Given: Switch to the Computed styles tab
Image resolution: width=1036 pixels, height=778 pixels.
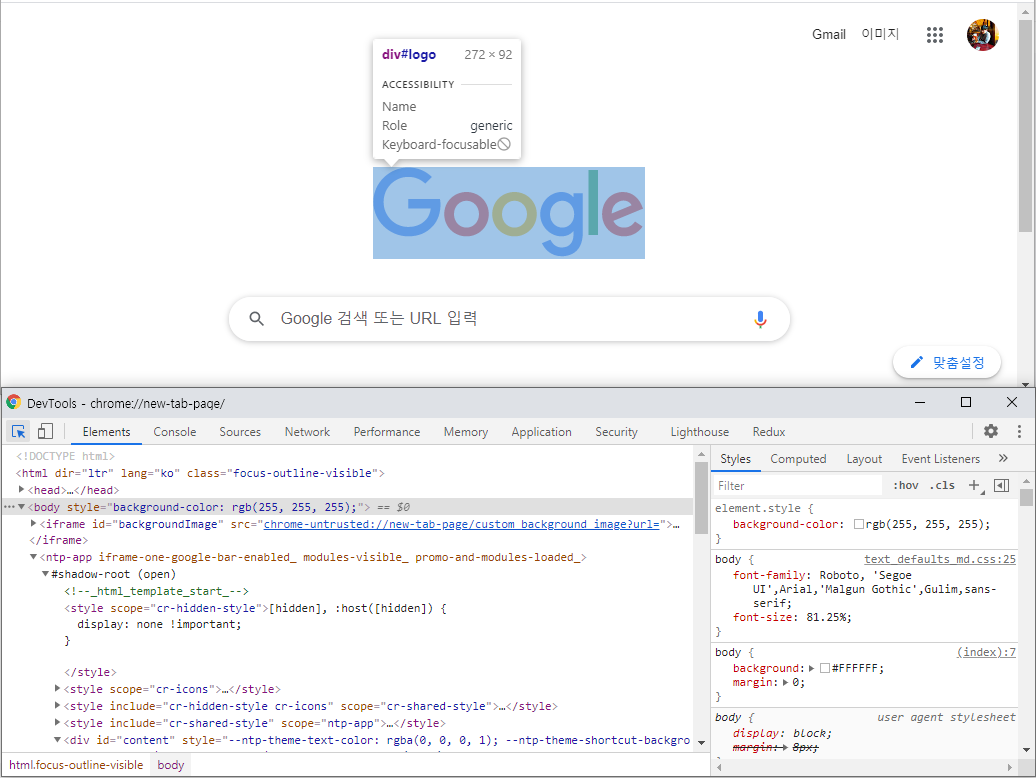Looking at the screenshot, I should (798, 458).
